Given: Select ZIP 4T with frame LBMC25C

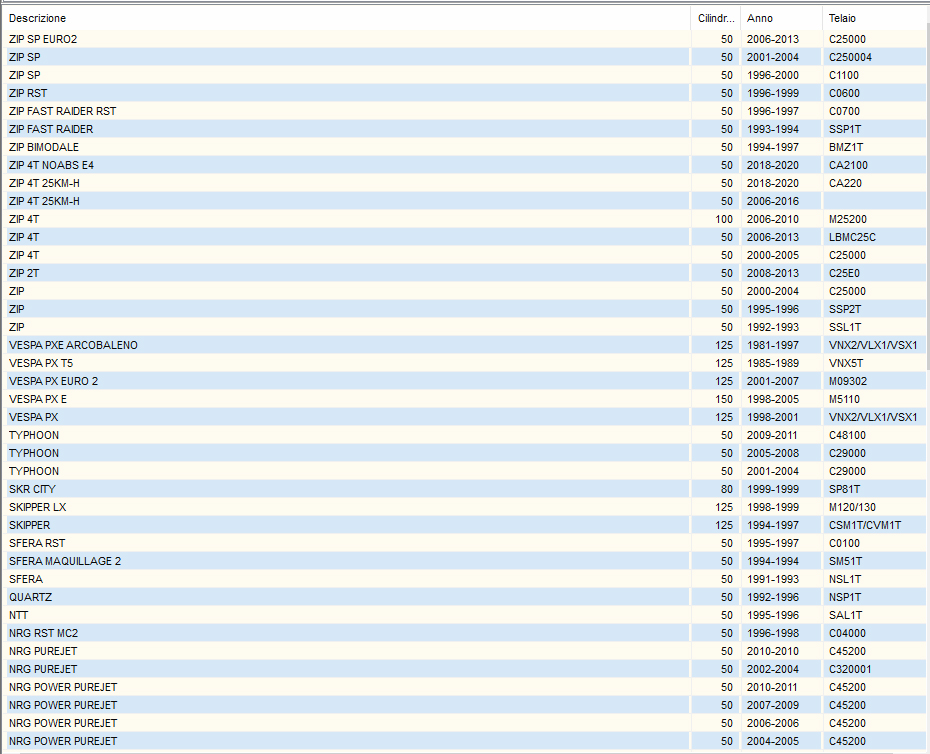Looking at the screenshot, I should (x=464, y=237).
